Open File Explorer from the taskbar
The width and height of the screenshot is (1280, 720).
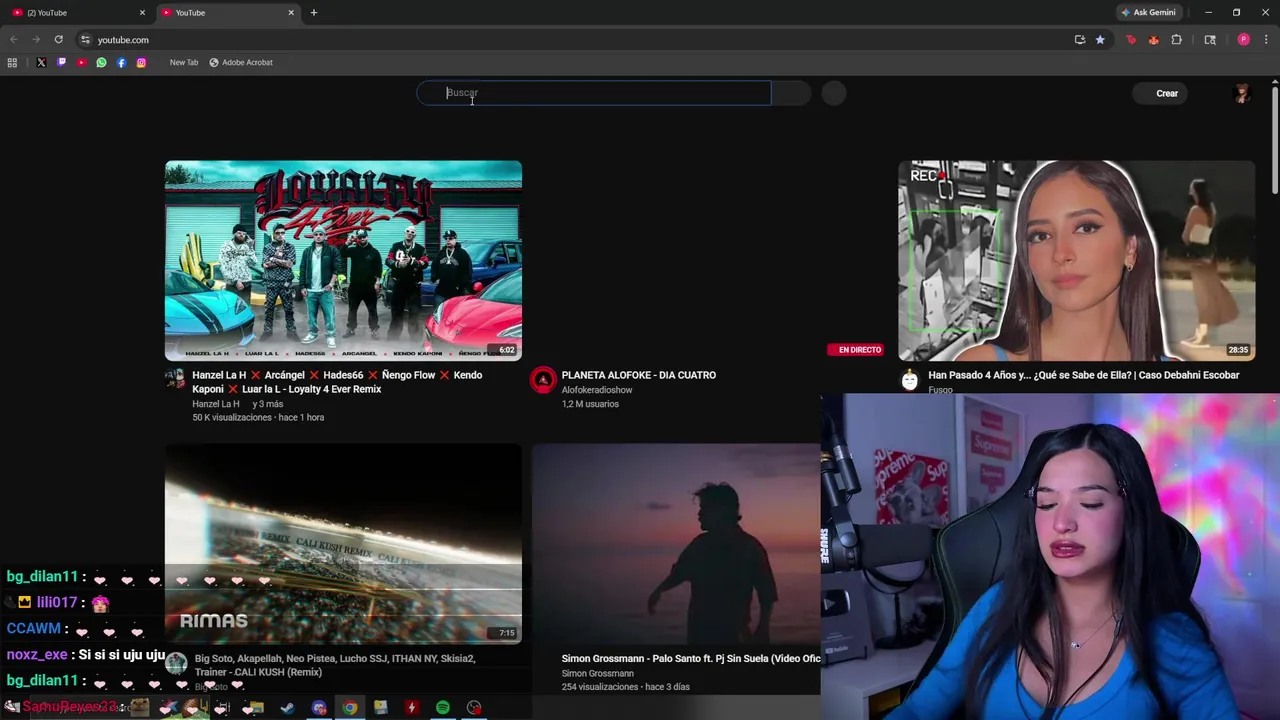coord(256,708)
